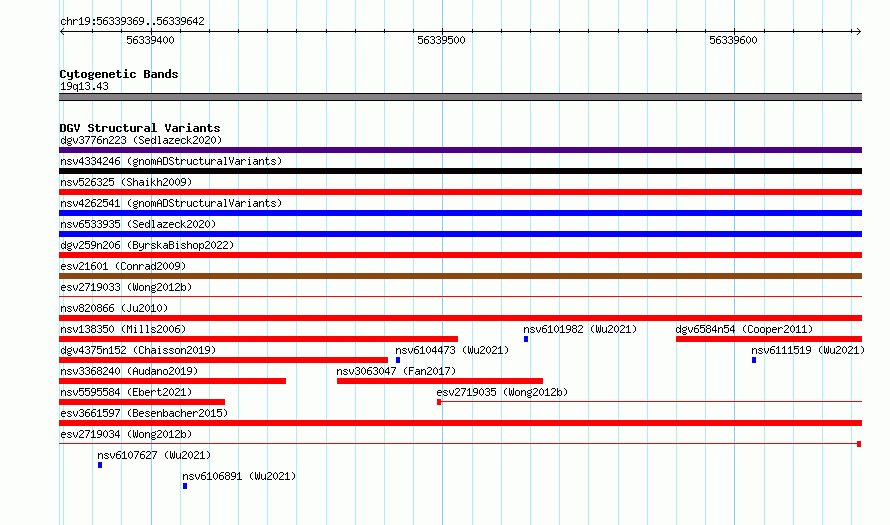This screenshot has width=890, height=525.
Task: Click the esv2719034 (Wong2012b) label
Action: pos(126,434)
